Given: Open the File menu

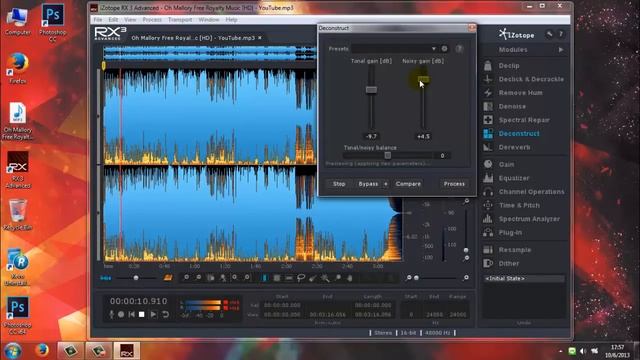Looking at the screenshot, I should click(x=98, y=20).
